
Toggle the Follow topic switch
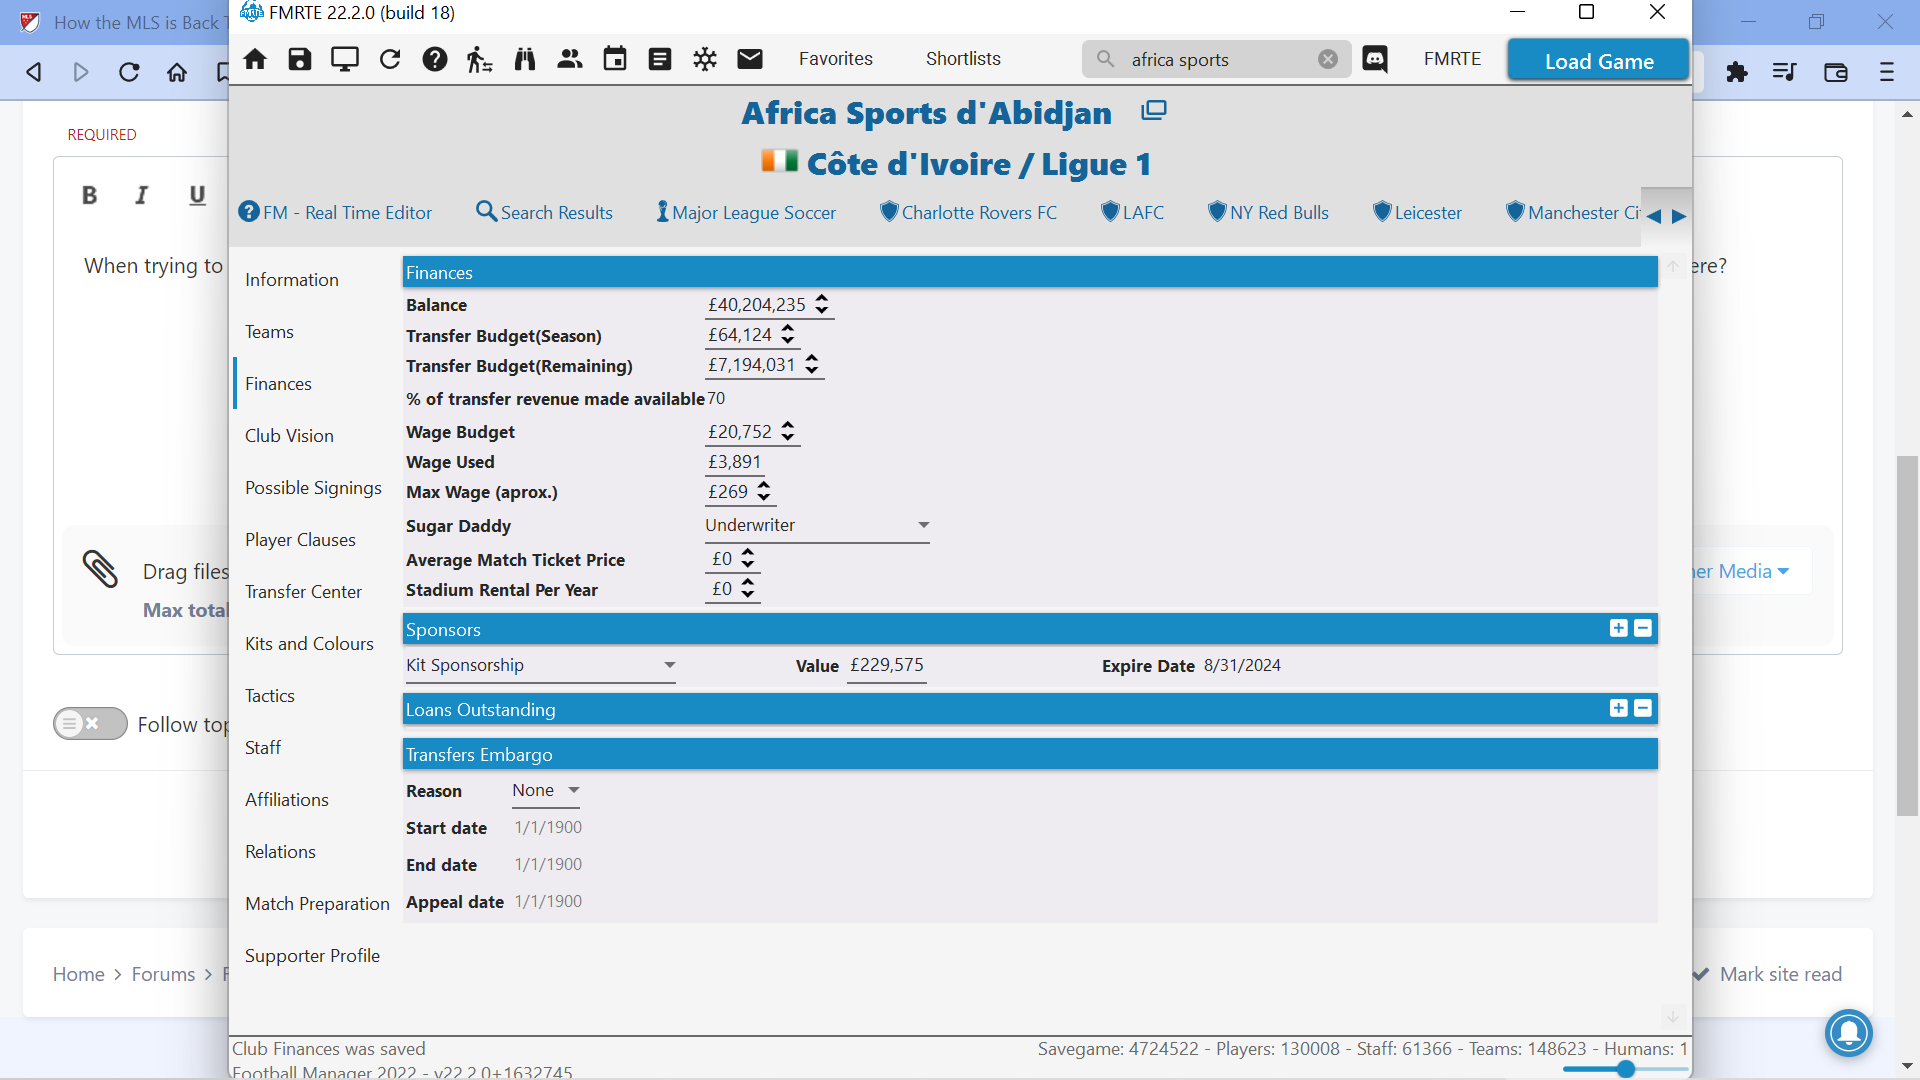pos(90,723)
